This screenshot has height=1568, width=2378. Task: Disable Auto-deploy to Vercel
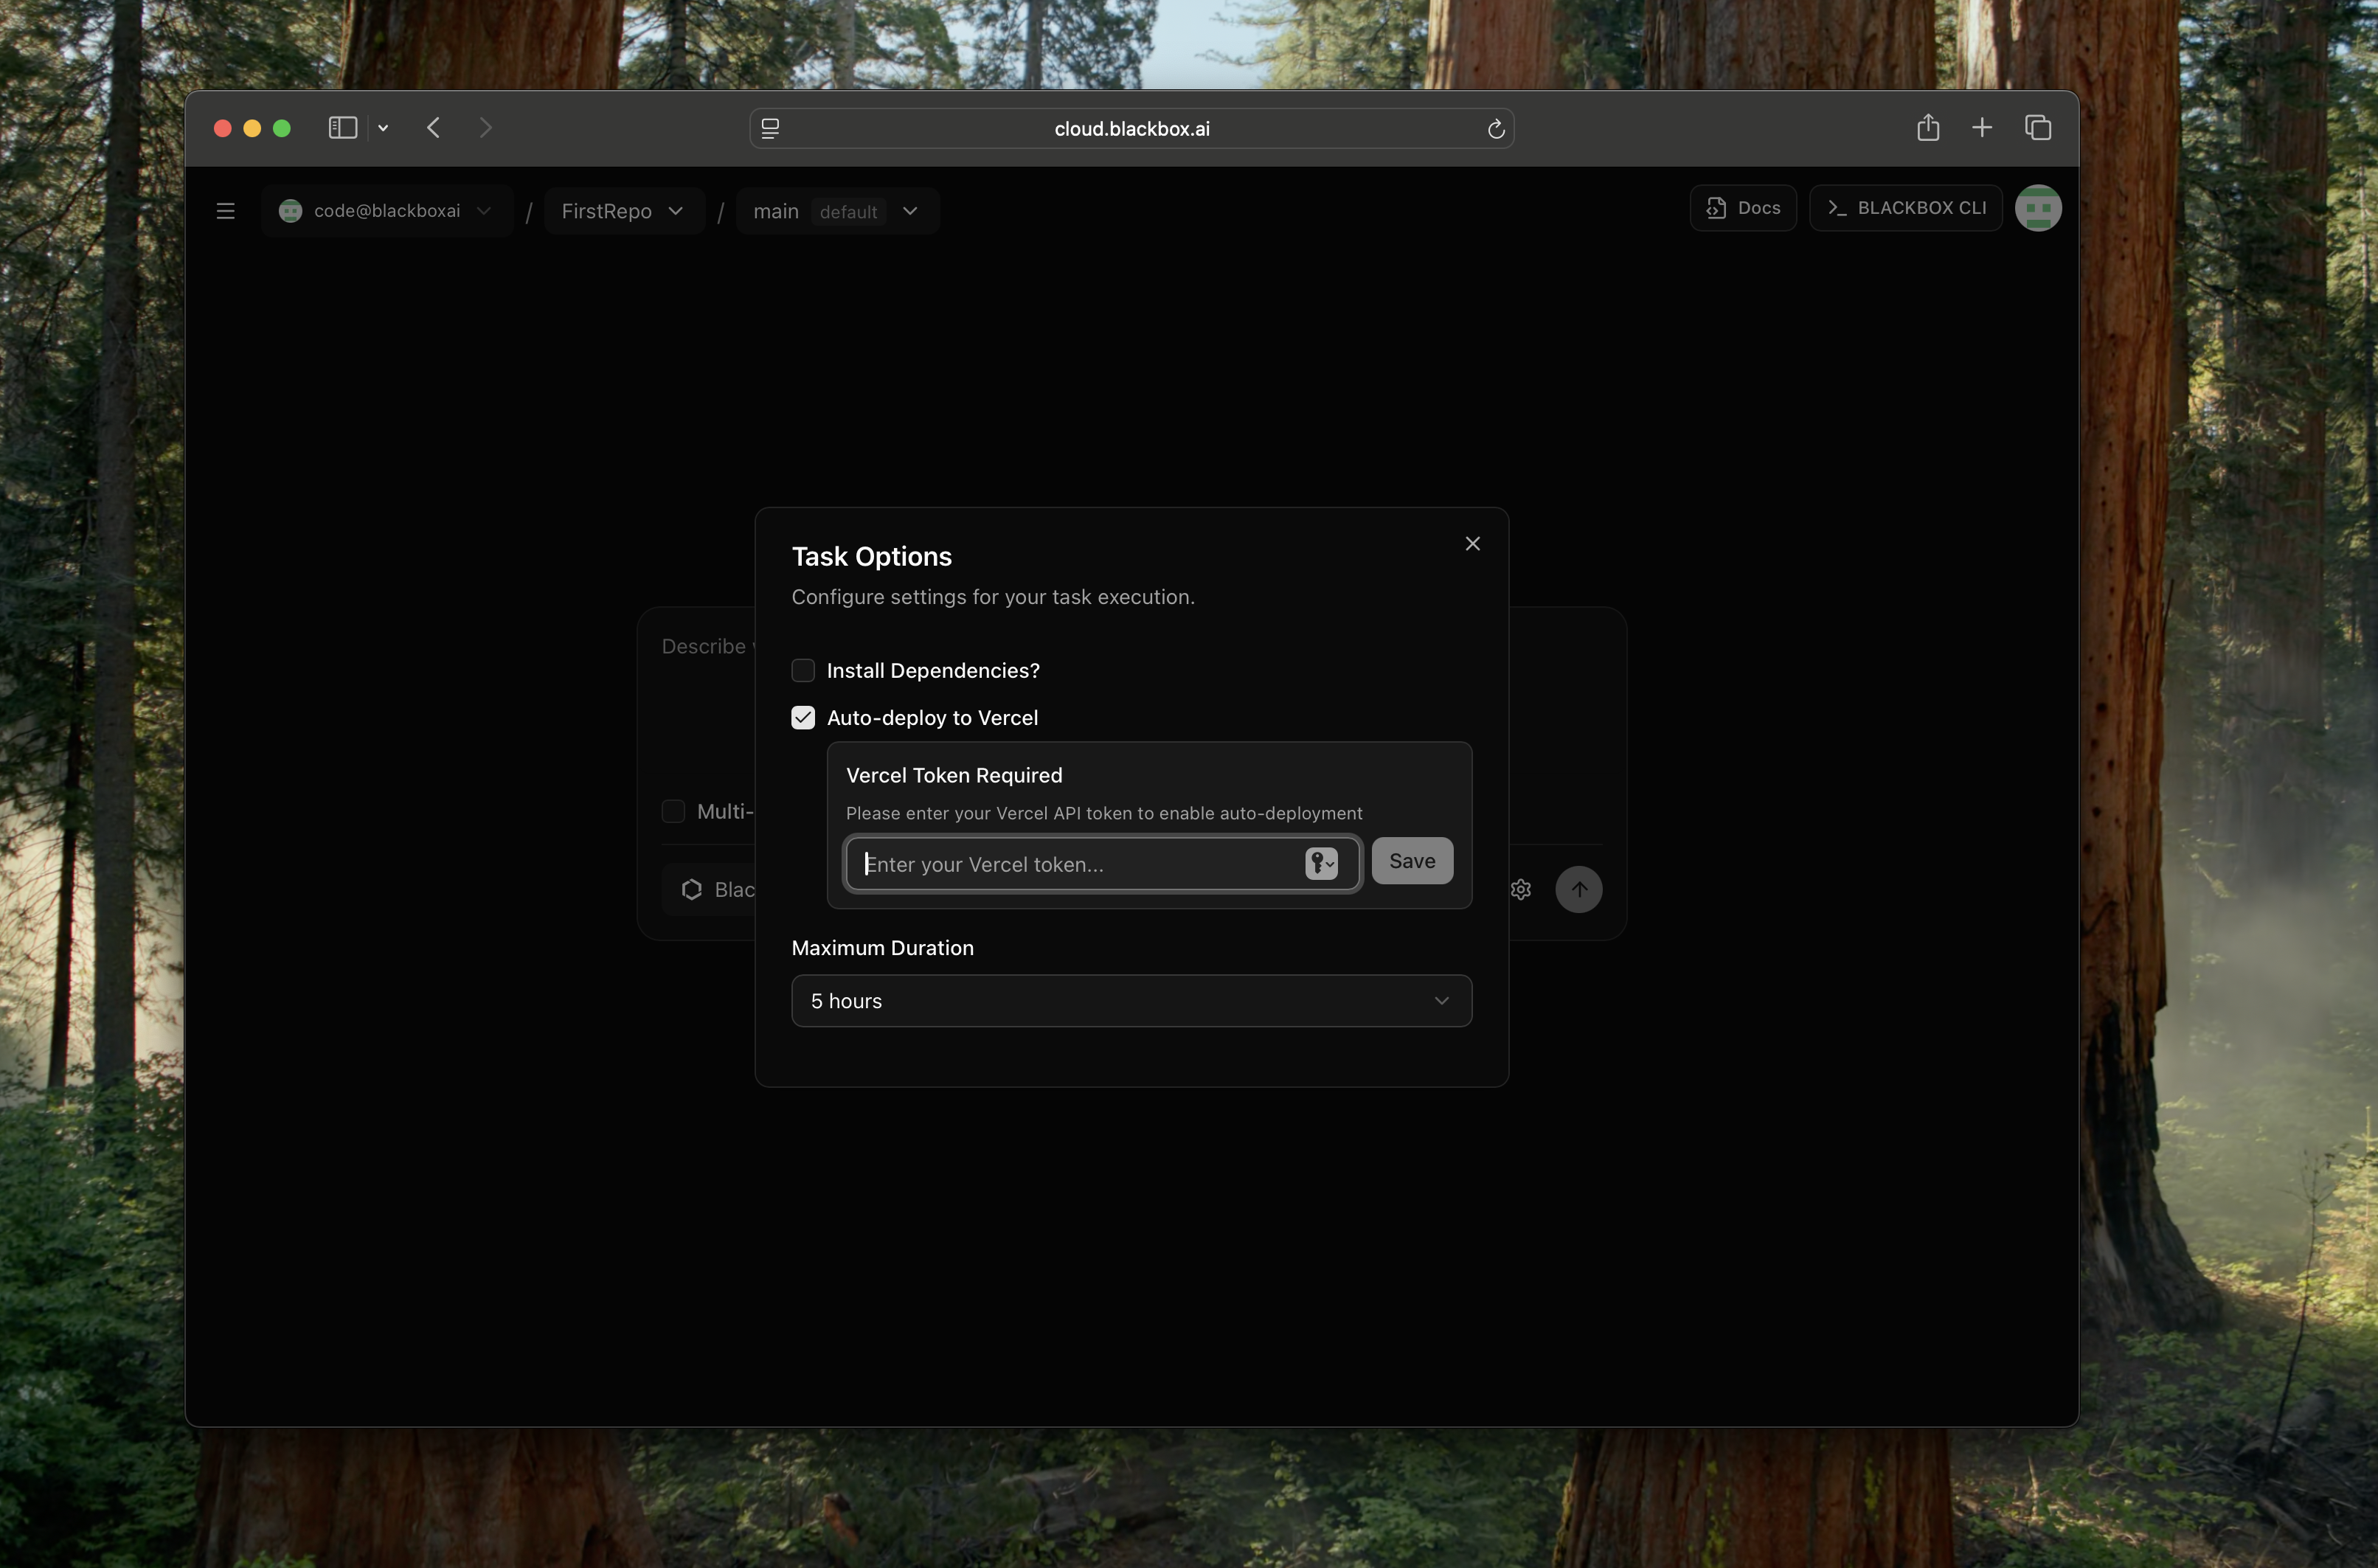pyautogui.click(x=803, y=717)
